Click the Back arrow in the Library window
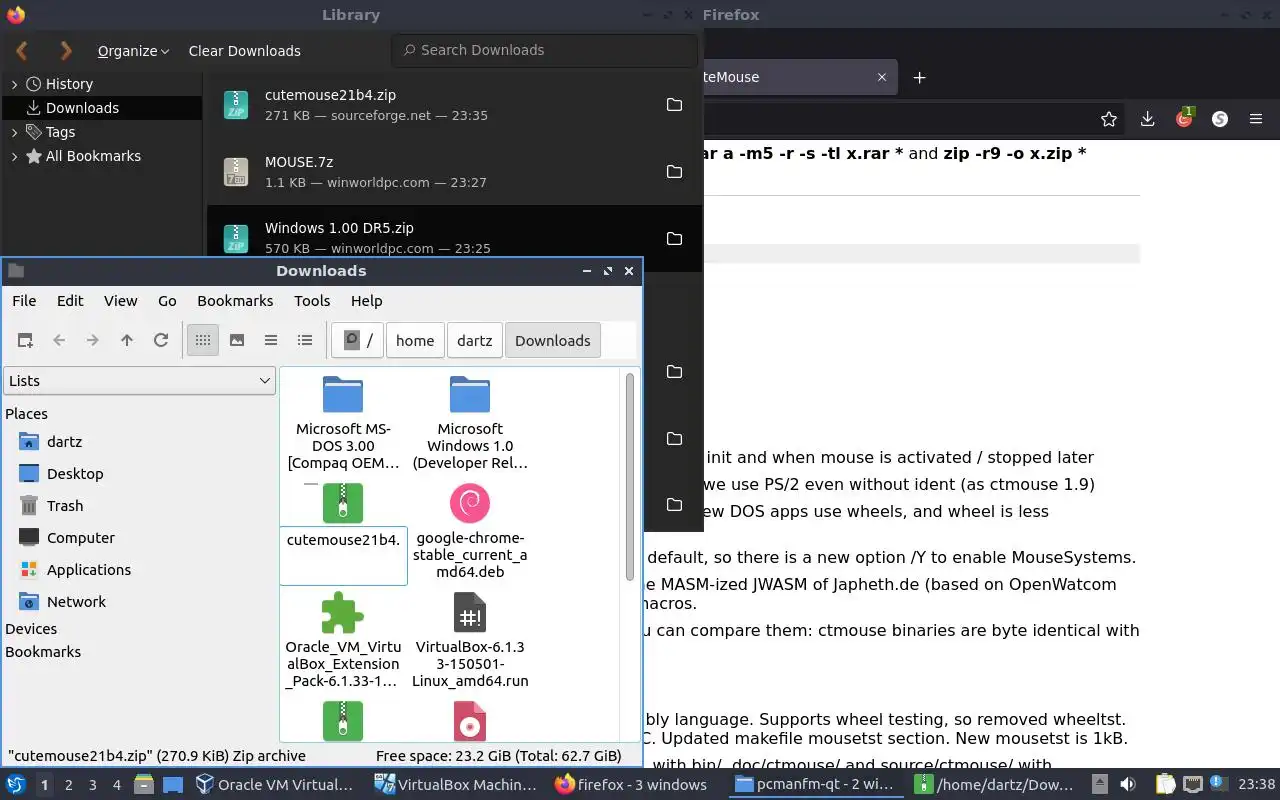The image size is (1280, 800). 22,50
